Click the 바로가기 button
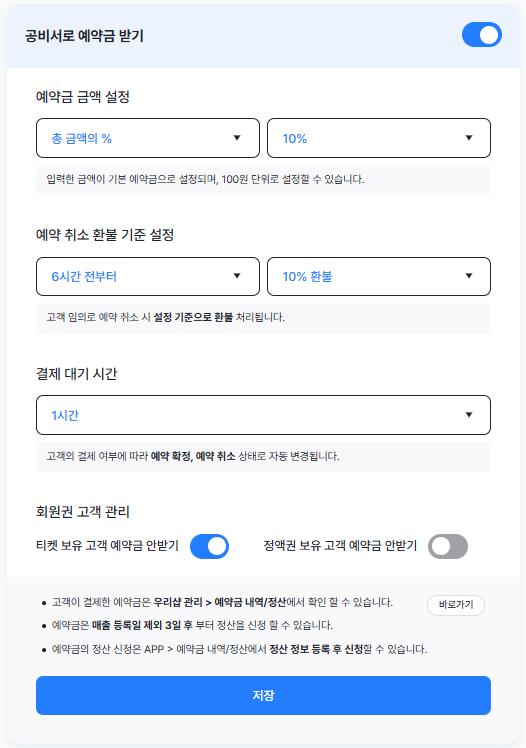The image size is (526, 748). click(456, 605)
